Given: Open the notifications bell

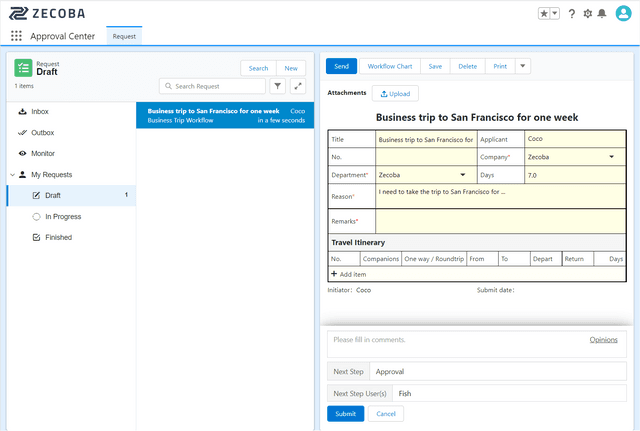Looking at the screenshot, I should click(602, 14).
